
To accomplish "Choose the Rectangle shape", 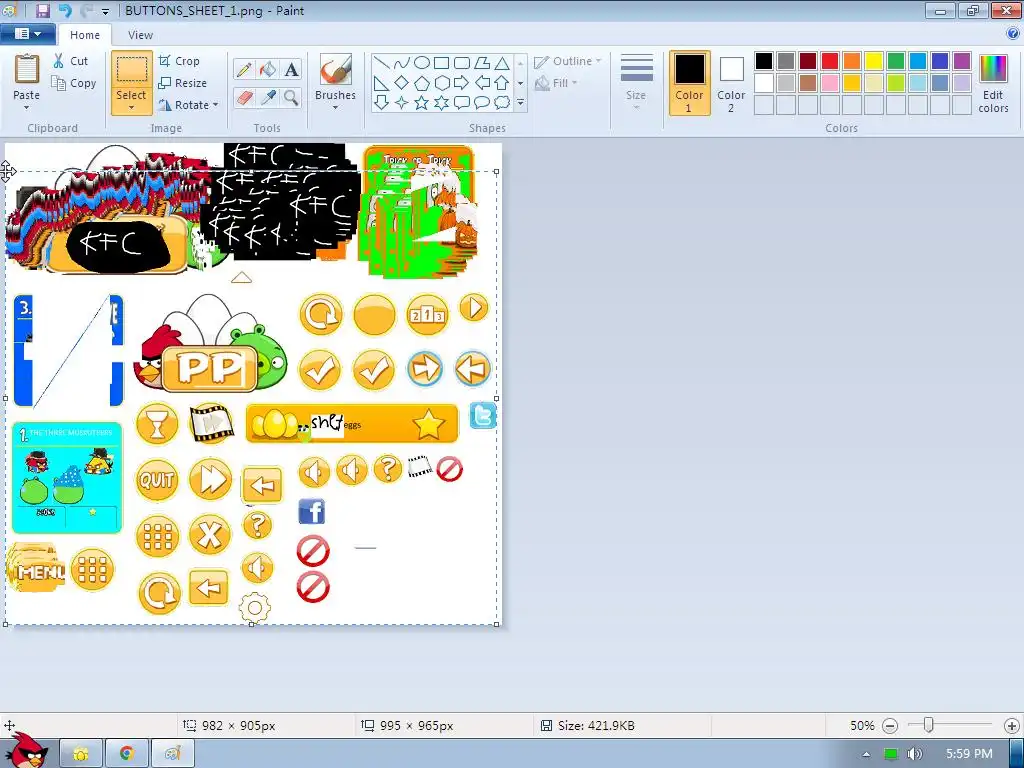I will (441, 63).
